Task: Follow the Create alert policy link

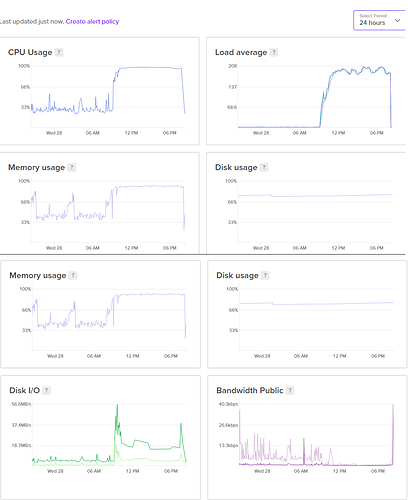Action: (92, 21)
